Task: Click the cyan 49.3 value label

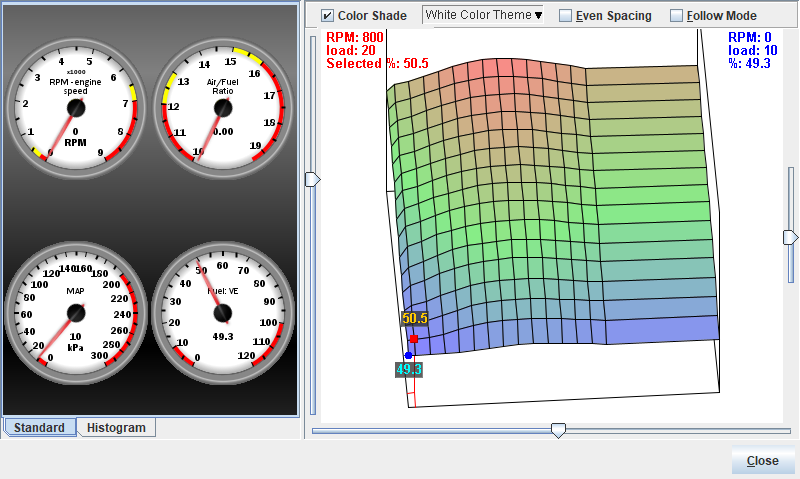Action: pyautogui.click(x=409, y=369)
